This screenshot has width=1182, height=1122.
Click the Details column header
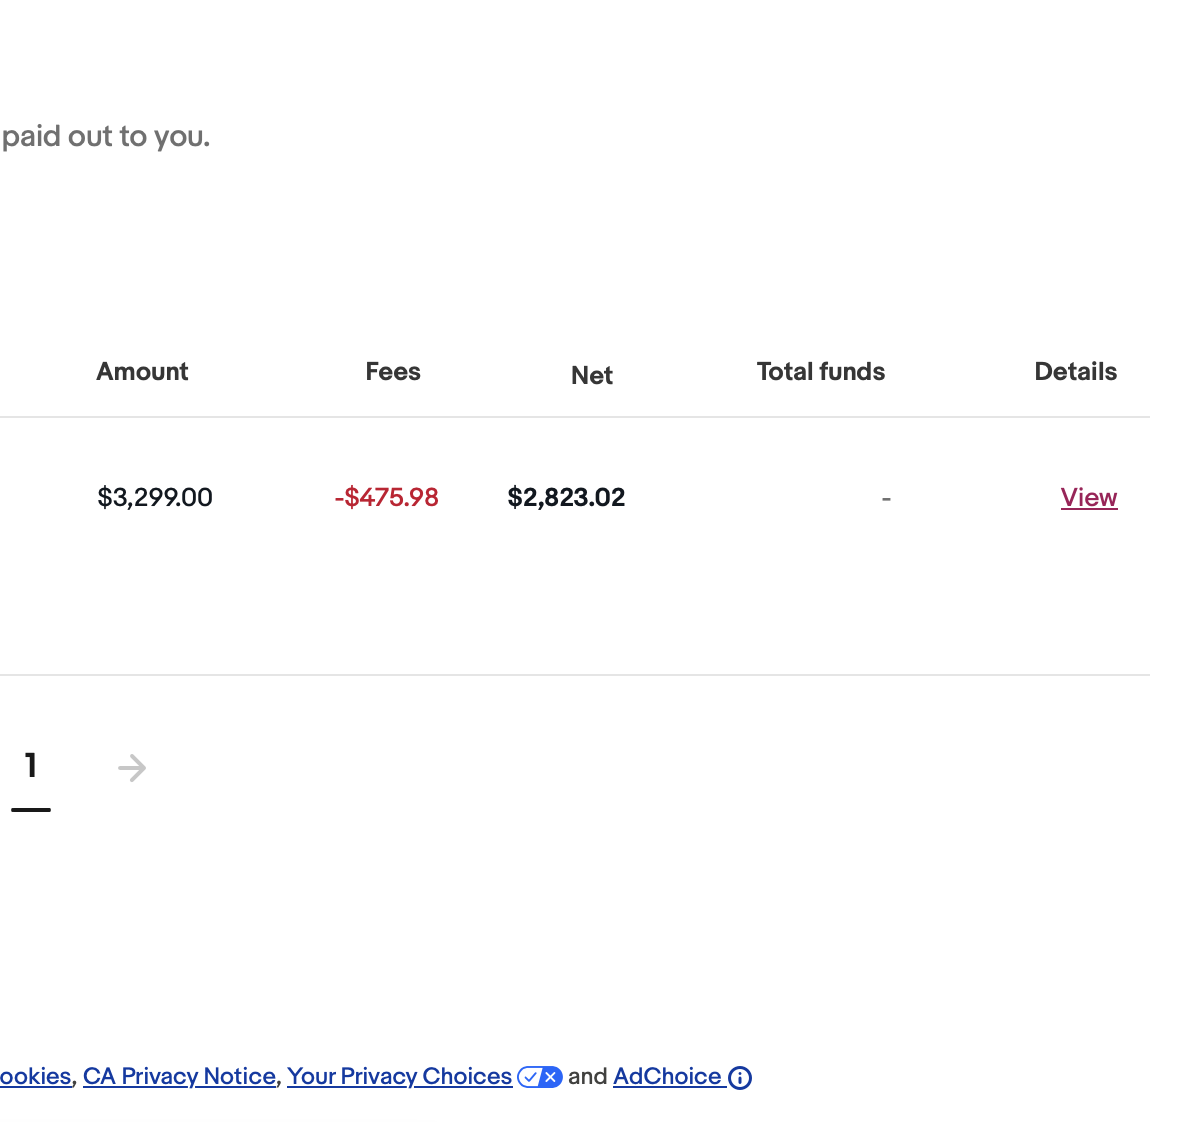coord(1075,372)
